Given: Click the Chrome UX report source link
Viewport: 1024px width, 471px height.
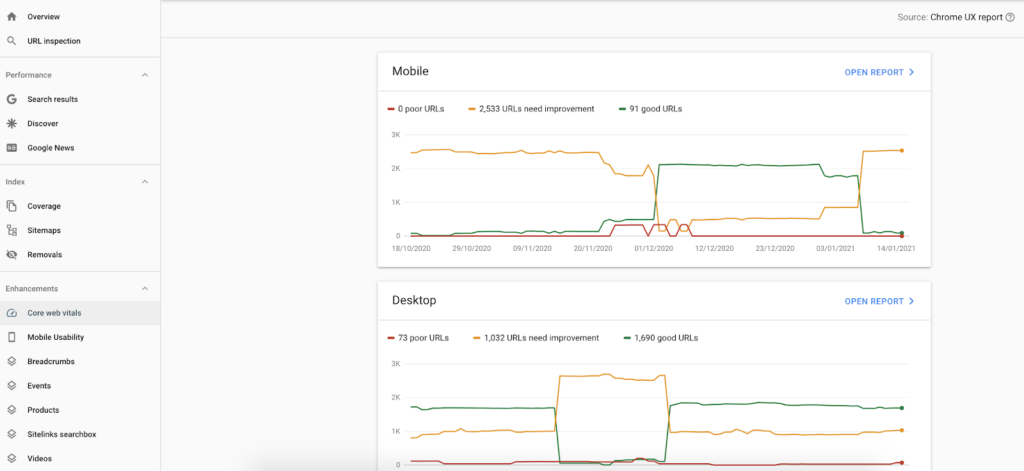Looking at the screenshot, I should pyautogui.click(x=966, y=18).
